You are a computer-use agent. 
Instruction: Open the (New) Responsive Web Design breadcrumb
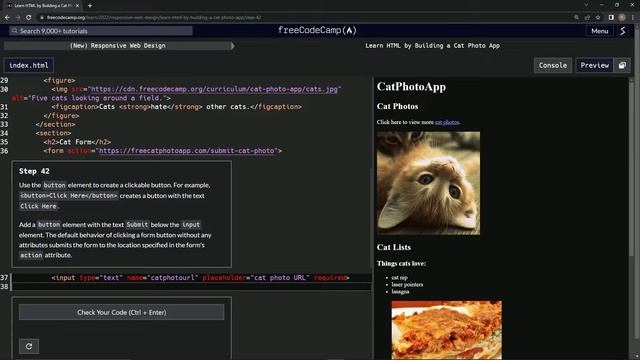pyautogui.click(x=118, y=46)
